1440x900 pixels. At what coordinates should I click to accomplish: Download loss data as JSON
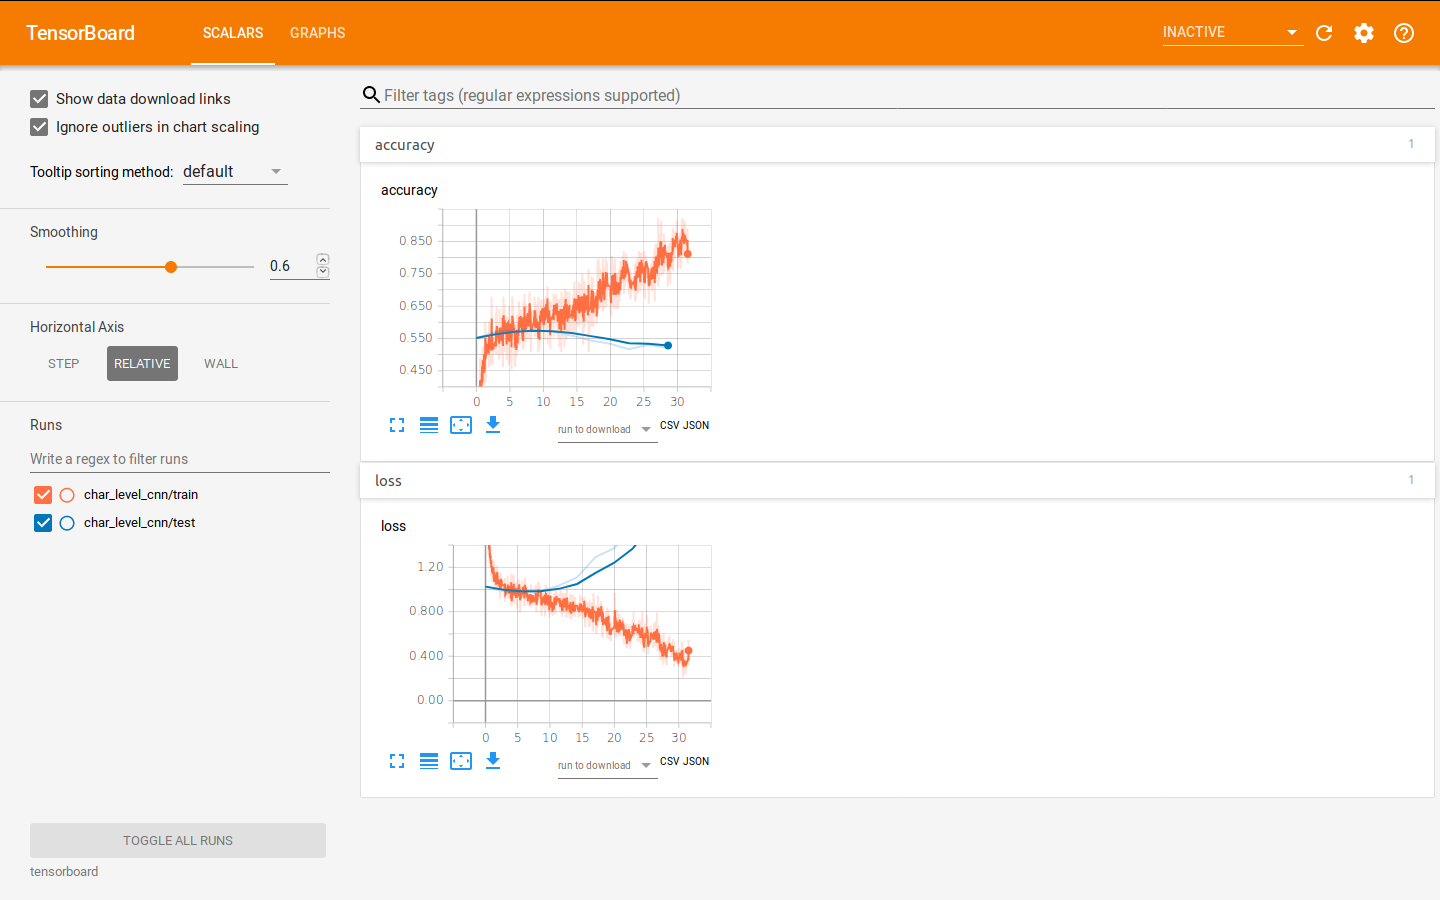pos(696,762)
